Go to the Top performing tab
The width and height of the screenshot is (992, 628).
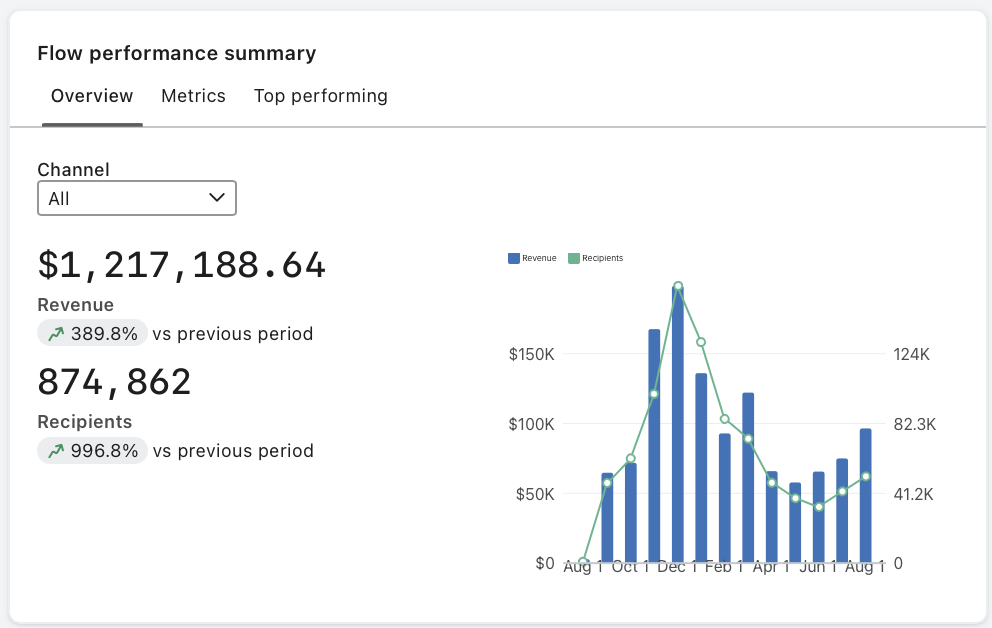320,96
